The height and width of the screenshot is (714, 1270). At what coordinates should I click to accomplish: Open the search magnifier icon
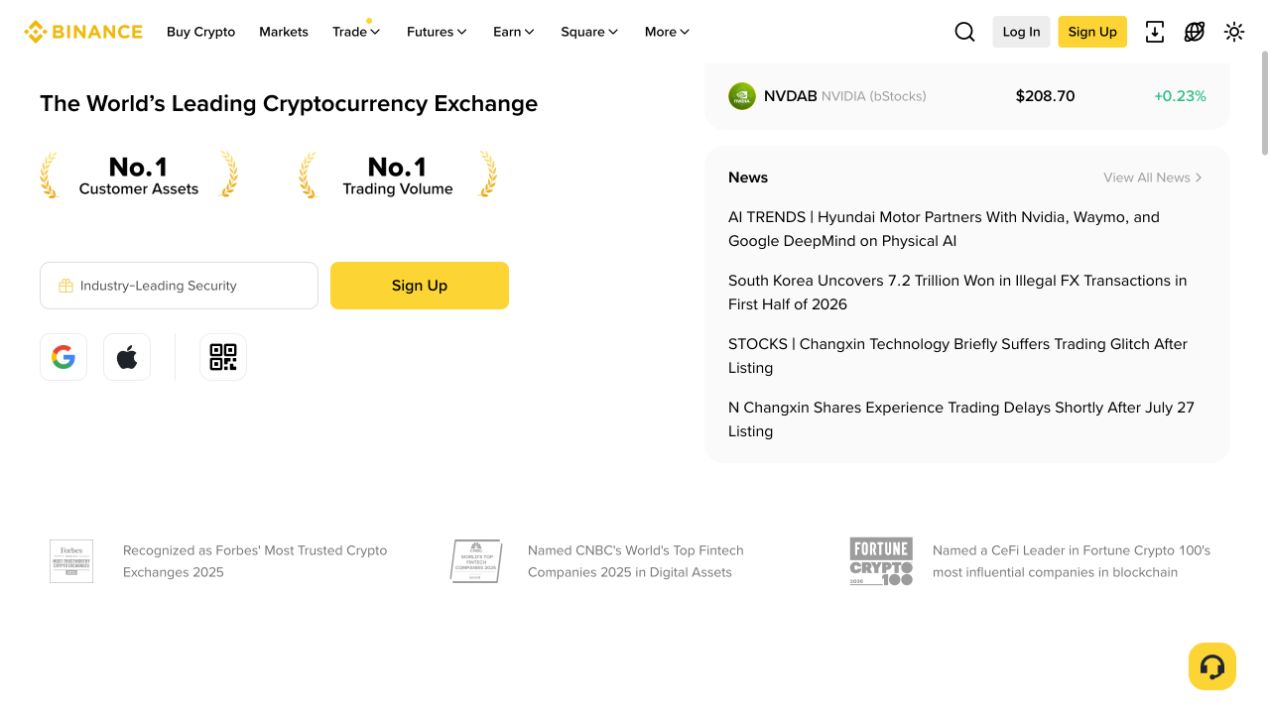pos(965,32)
